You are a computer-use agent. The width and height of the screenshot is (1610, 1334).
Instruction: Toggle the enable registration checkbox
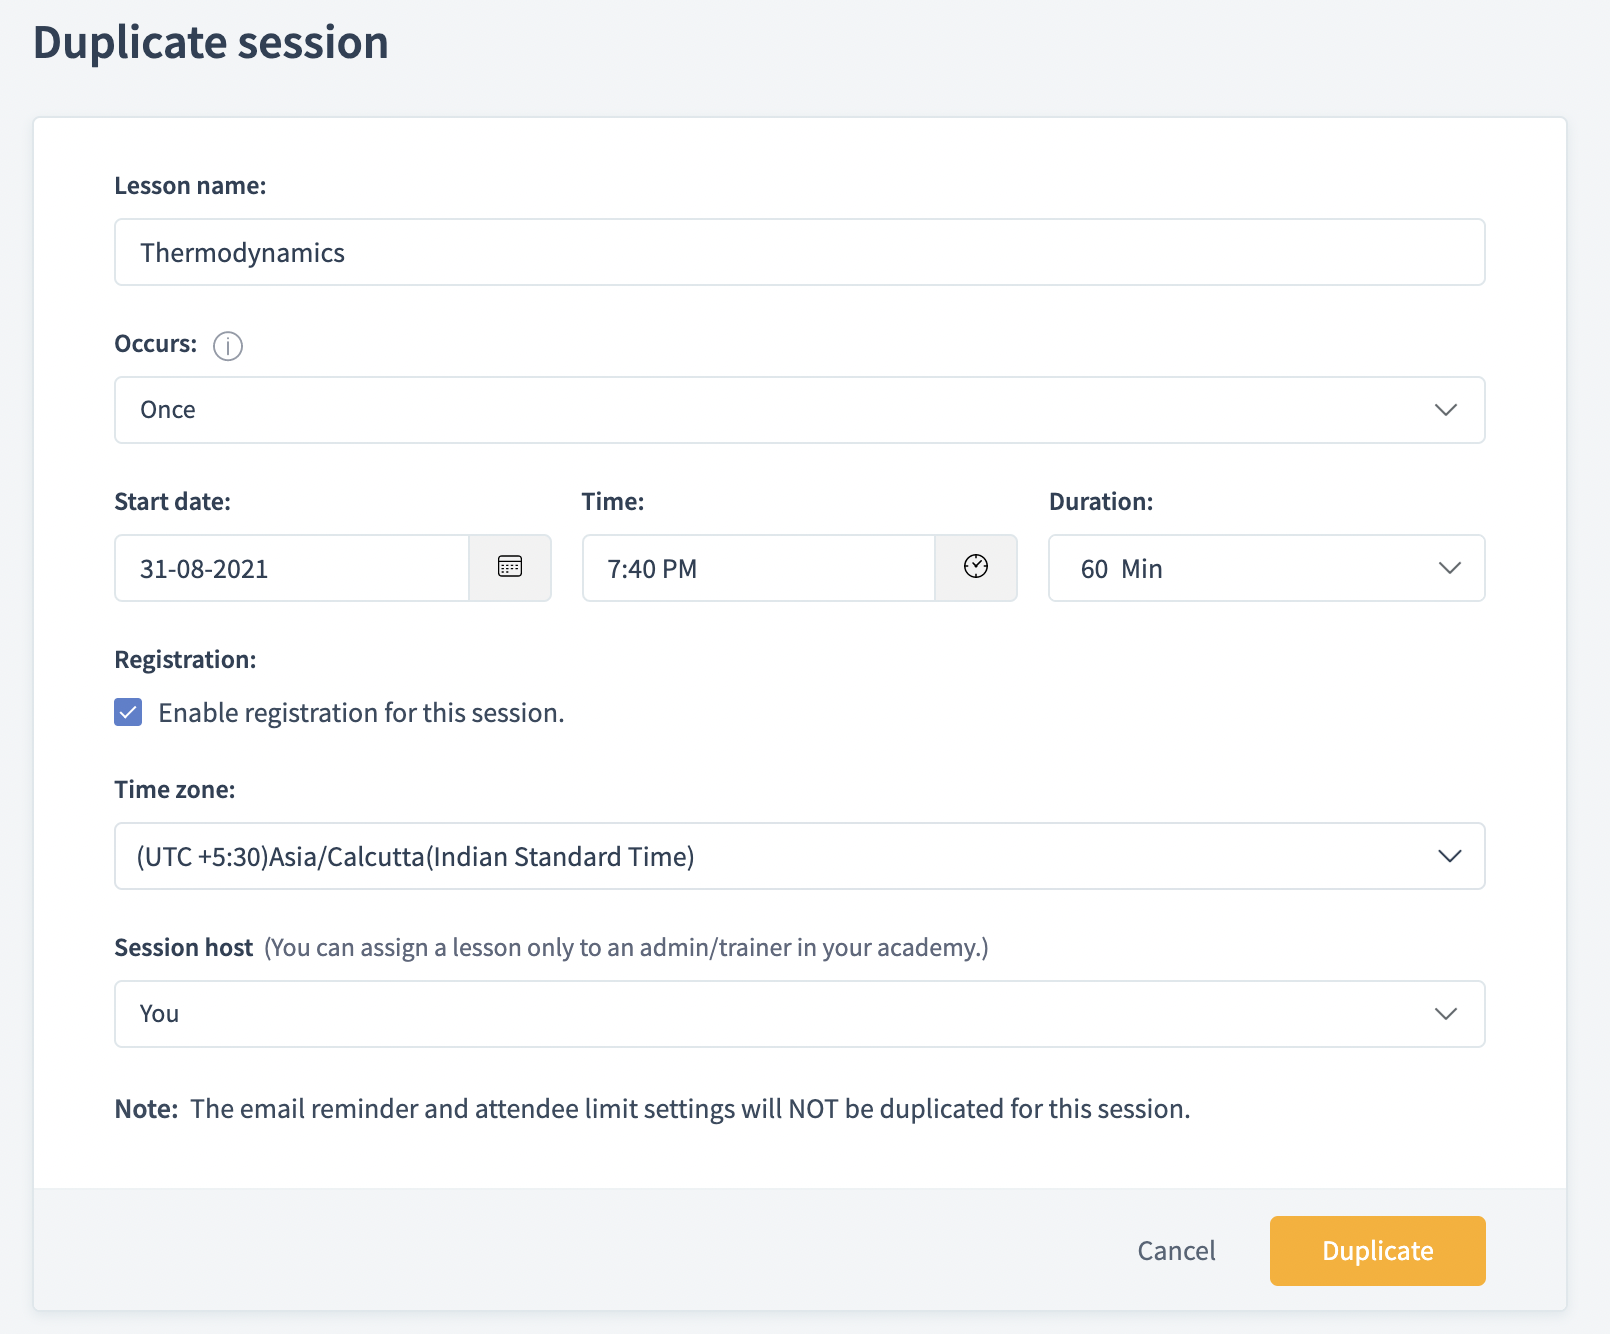128,712
